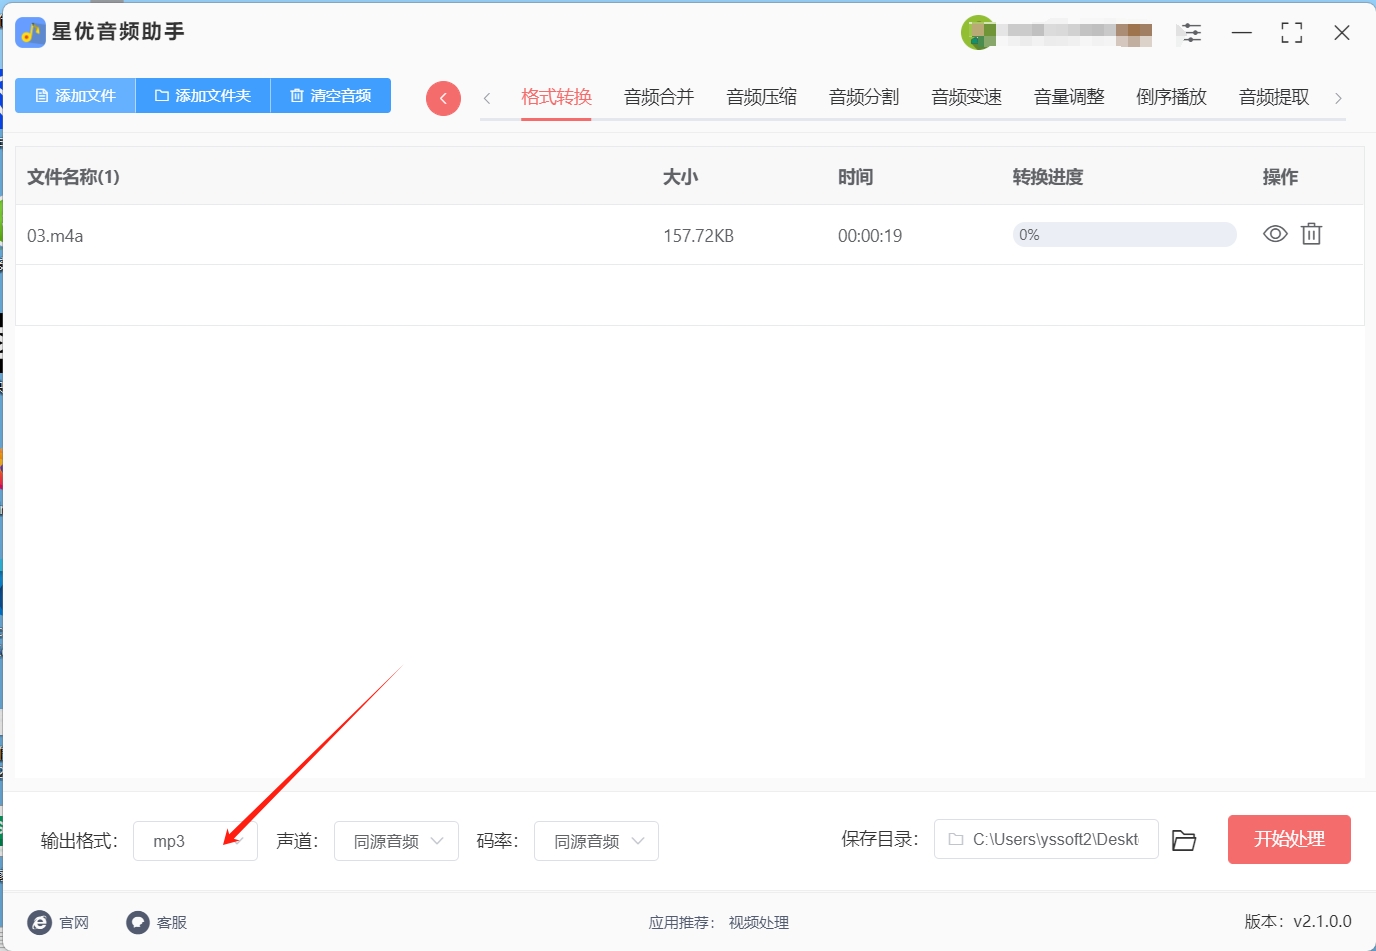Maximize the 星优音频助手 window
Viewport: 1376px width, 951px height.
(x=1292, y=33)
